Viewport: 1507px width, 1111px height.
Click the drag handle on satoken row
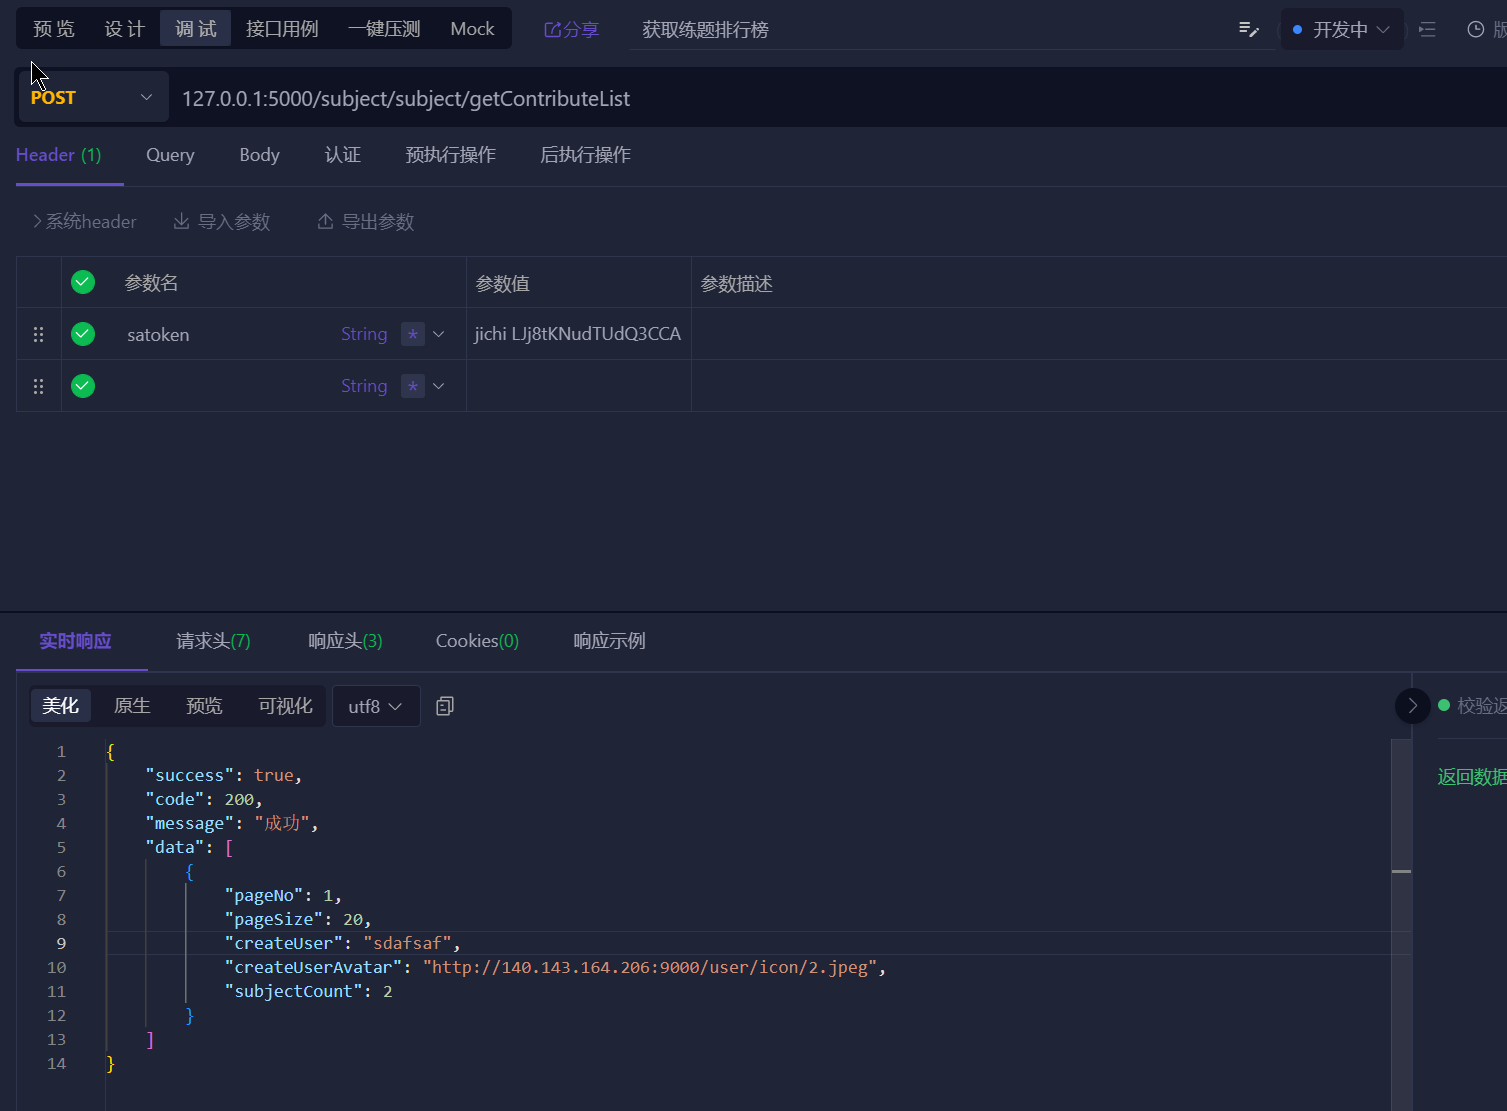tap(39, 334)
